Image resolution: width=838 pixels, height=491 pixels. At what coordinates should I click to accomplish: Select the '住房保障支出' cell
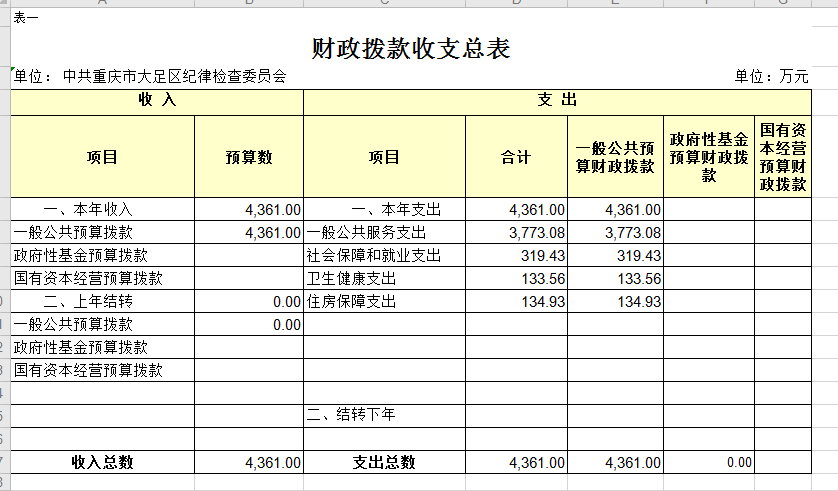pos(351,302)
